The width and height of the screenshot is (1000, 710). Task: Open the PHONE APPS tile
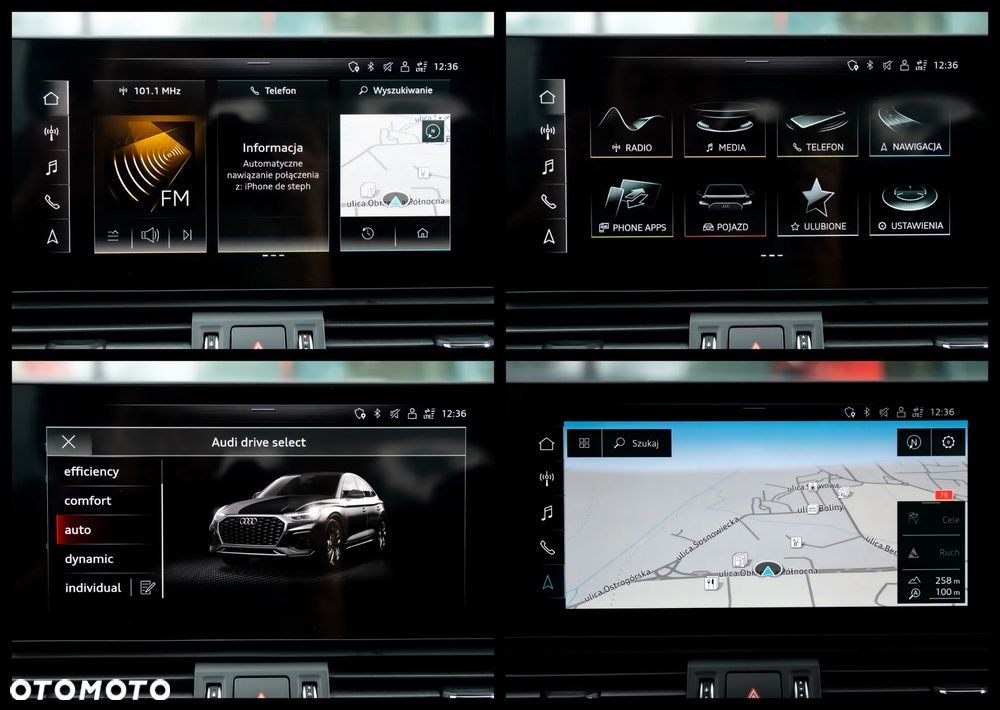tap(632, 209)
